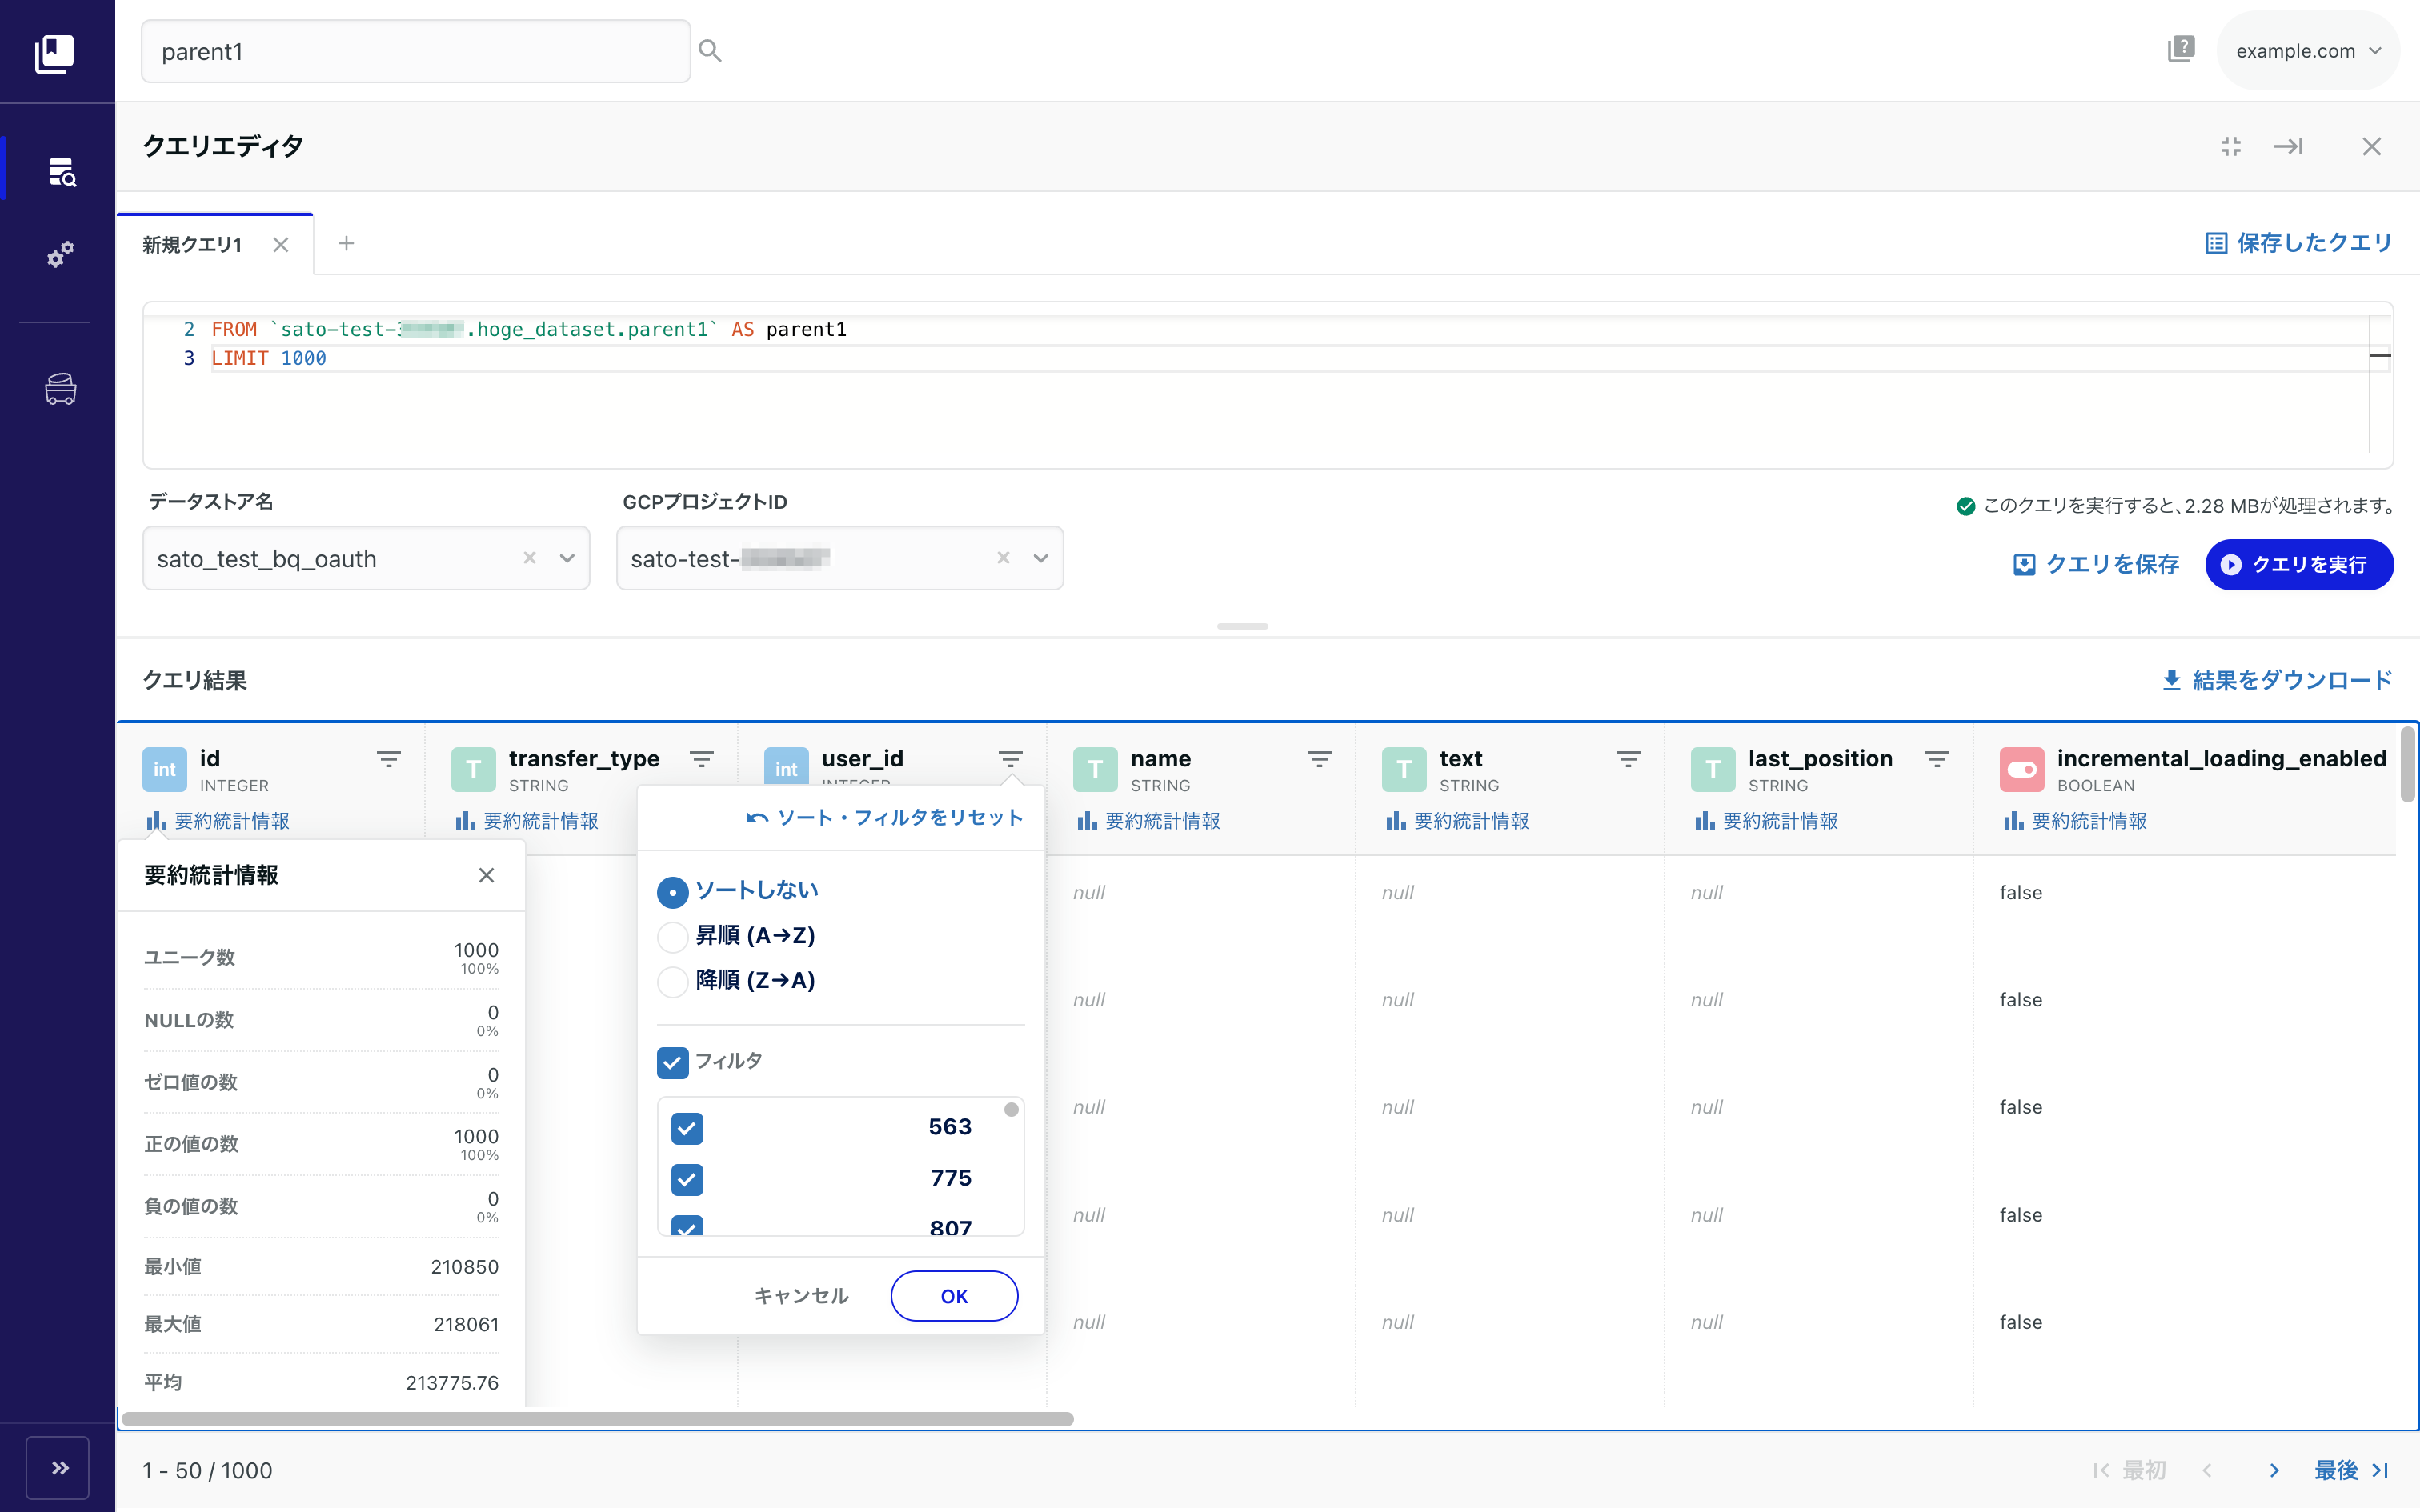This screenshot has width=2420, height=1512.
Task: Click the horizontal results scrollbar
Action: coord(597,1419)
